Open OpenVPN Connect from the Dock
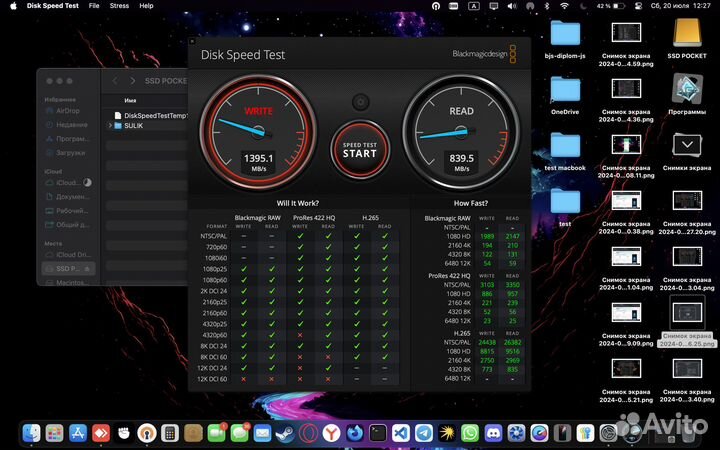 147,433
